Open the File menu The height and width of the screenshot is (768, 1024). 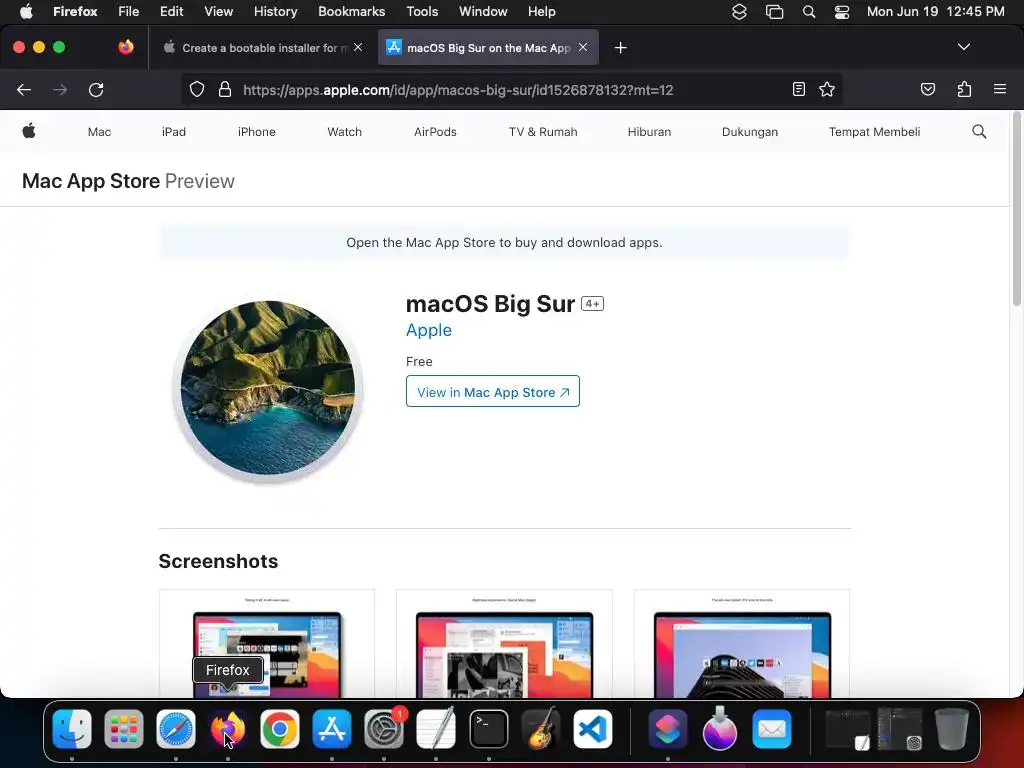[x=128, y=12]
